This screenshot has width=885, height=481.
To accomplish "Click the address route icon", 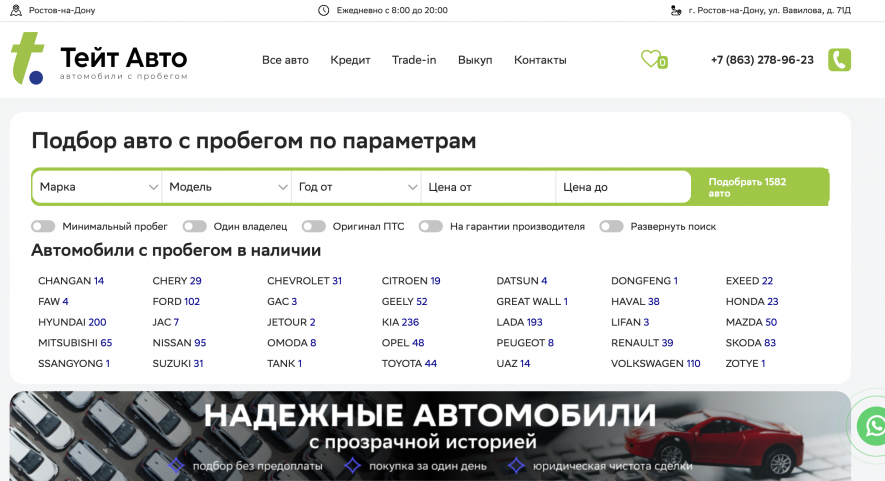I will [676, 10].
